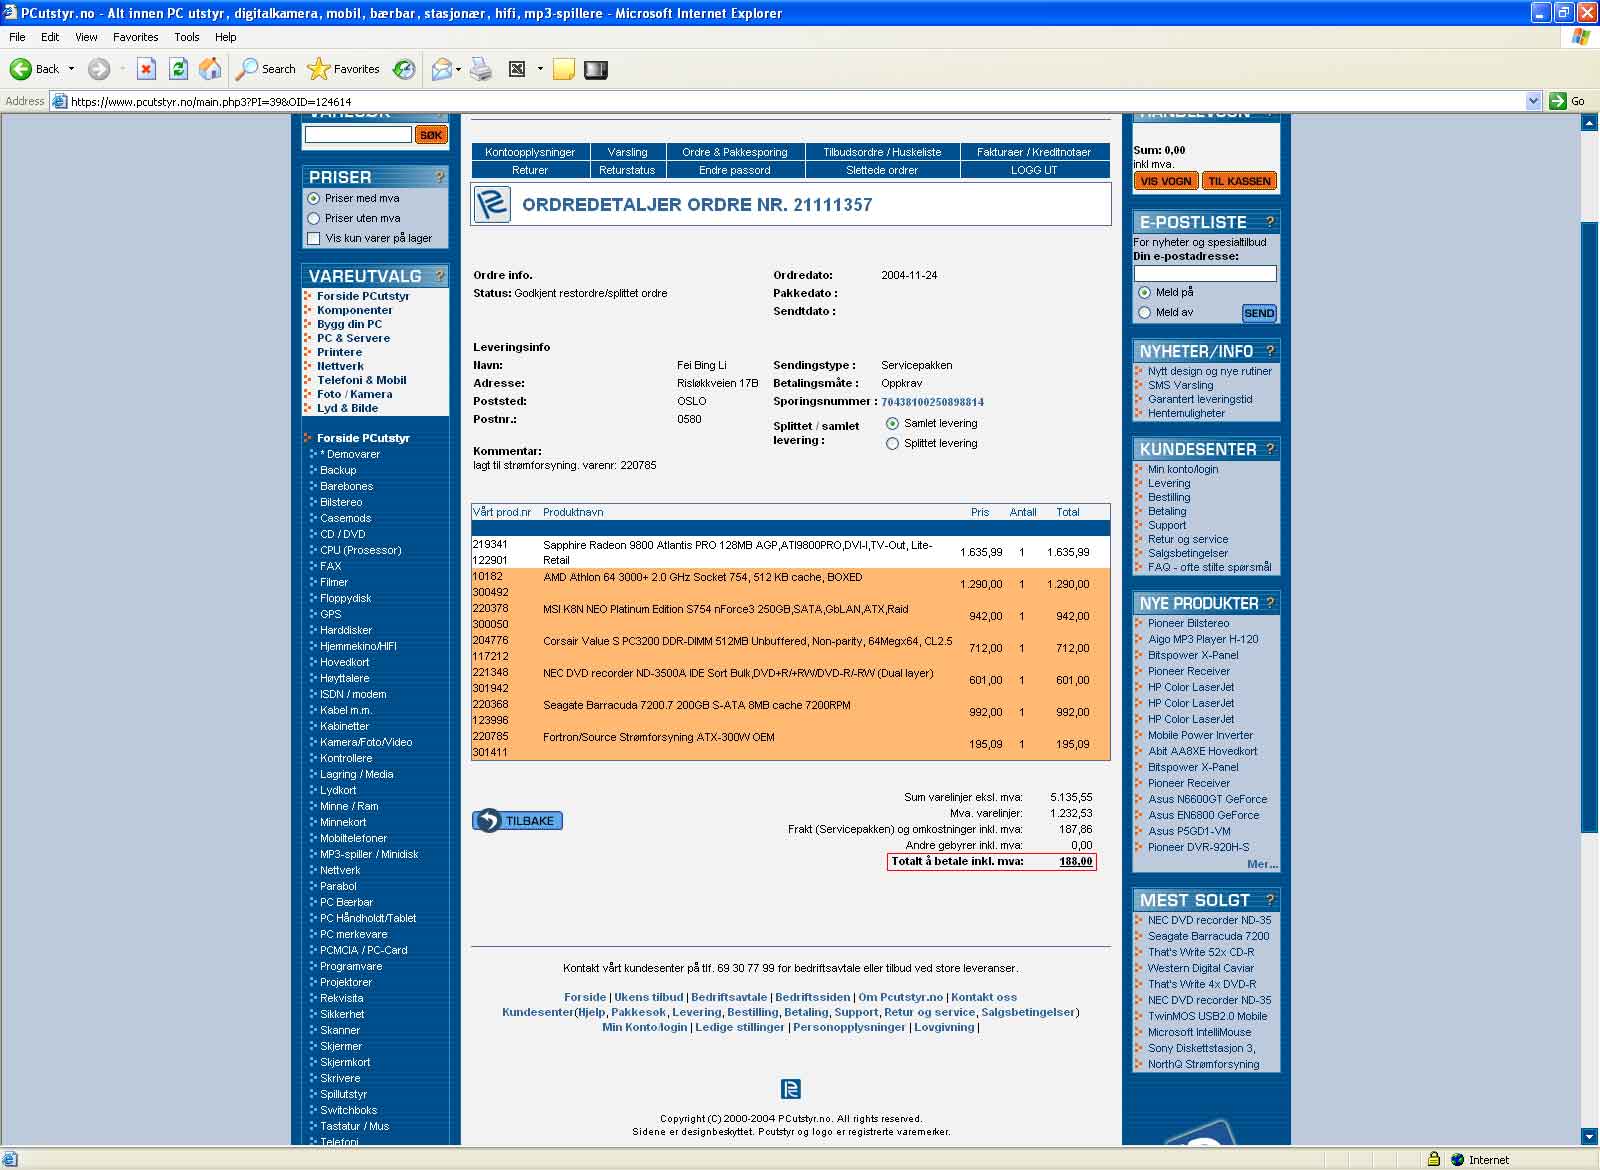Switch to 'Ordre & Pakkesporing' tab

point(735,152)
